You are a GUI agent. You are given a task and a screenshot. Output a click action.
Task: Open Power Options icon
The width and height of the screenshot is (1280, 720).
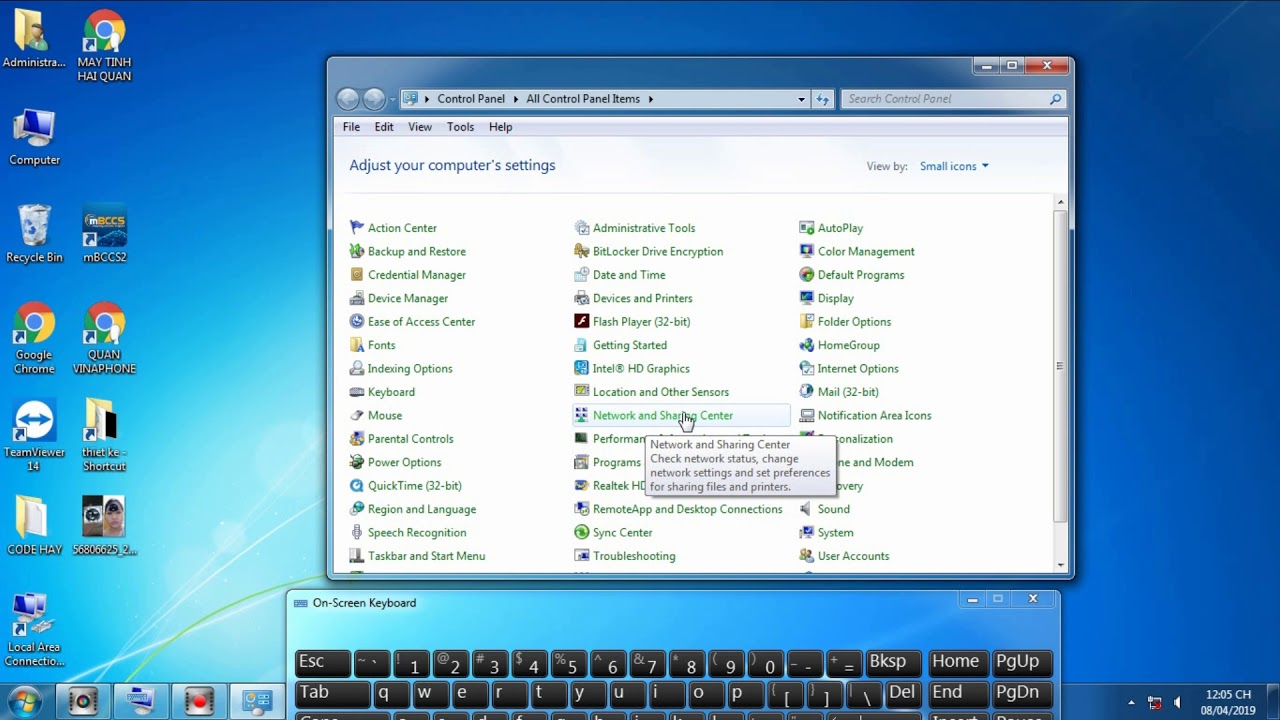click(x=357, y=462)
